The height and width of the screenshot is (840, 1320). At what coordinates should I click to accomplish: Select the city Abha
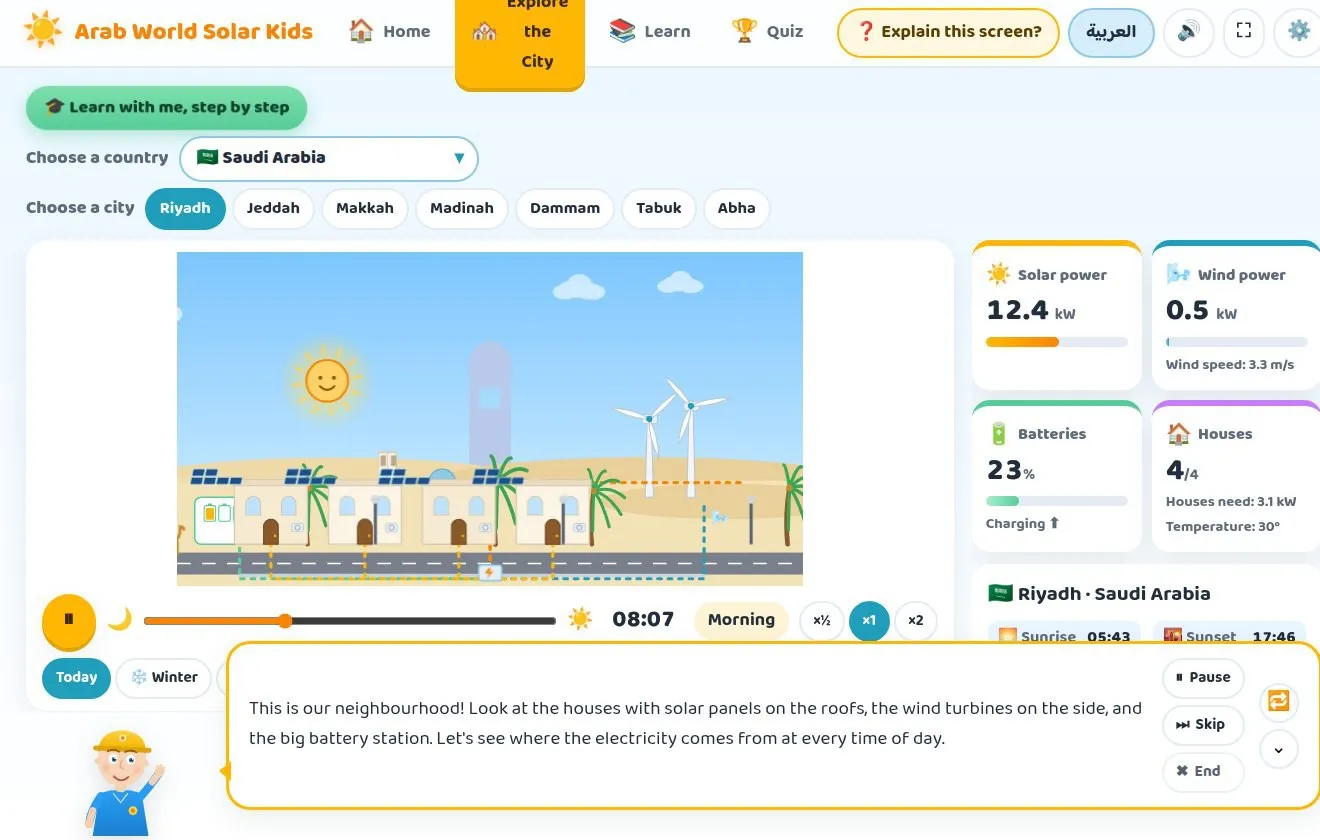click(x=737, y=209)
